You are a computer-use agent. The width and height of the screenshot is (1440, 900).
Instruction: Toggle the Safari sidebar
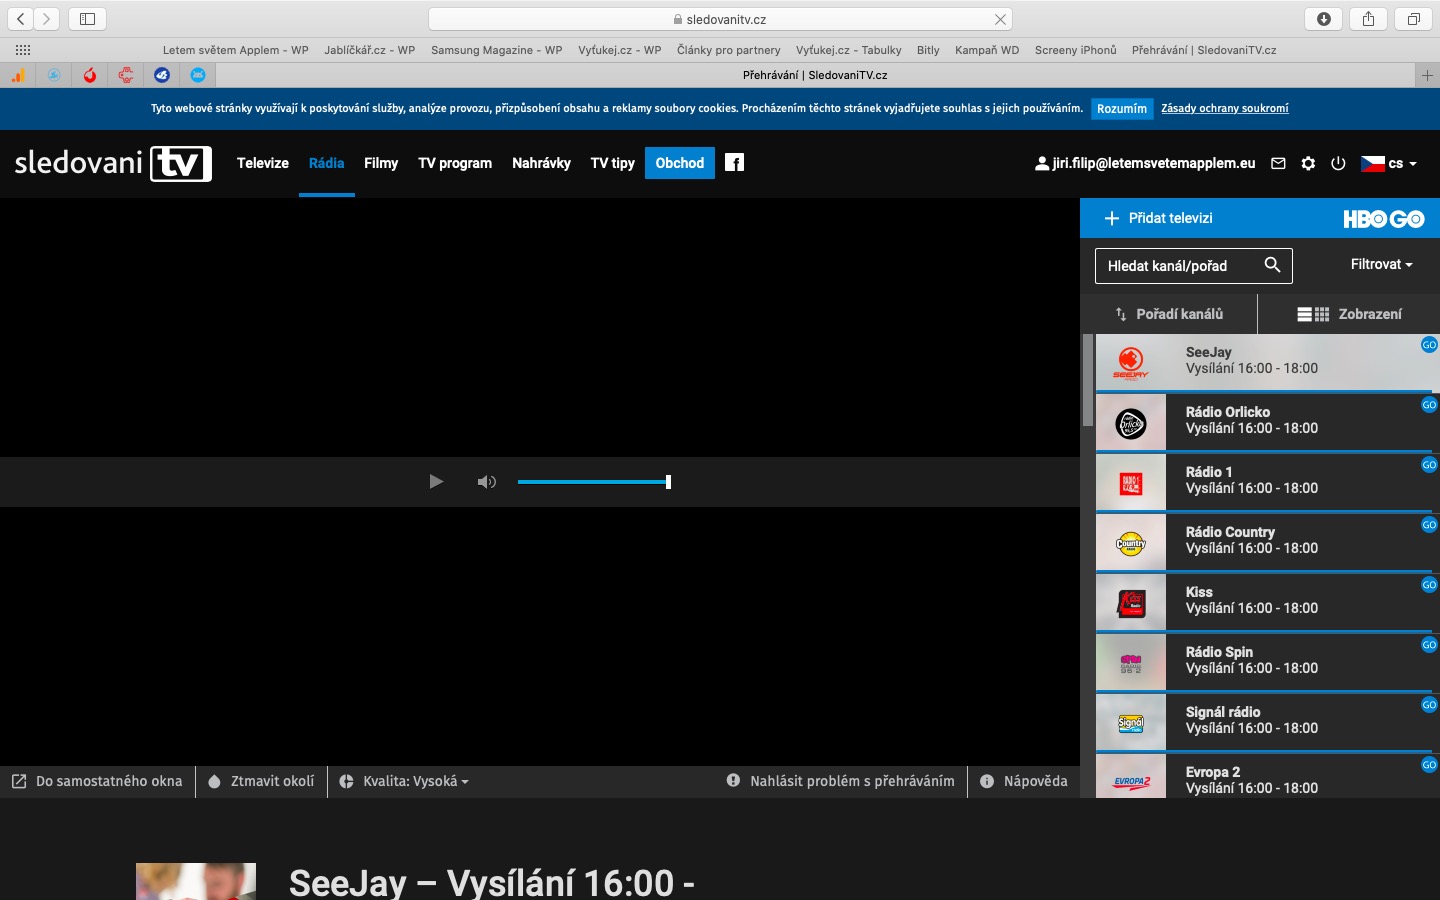88,19
